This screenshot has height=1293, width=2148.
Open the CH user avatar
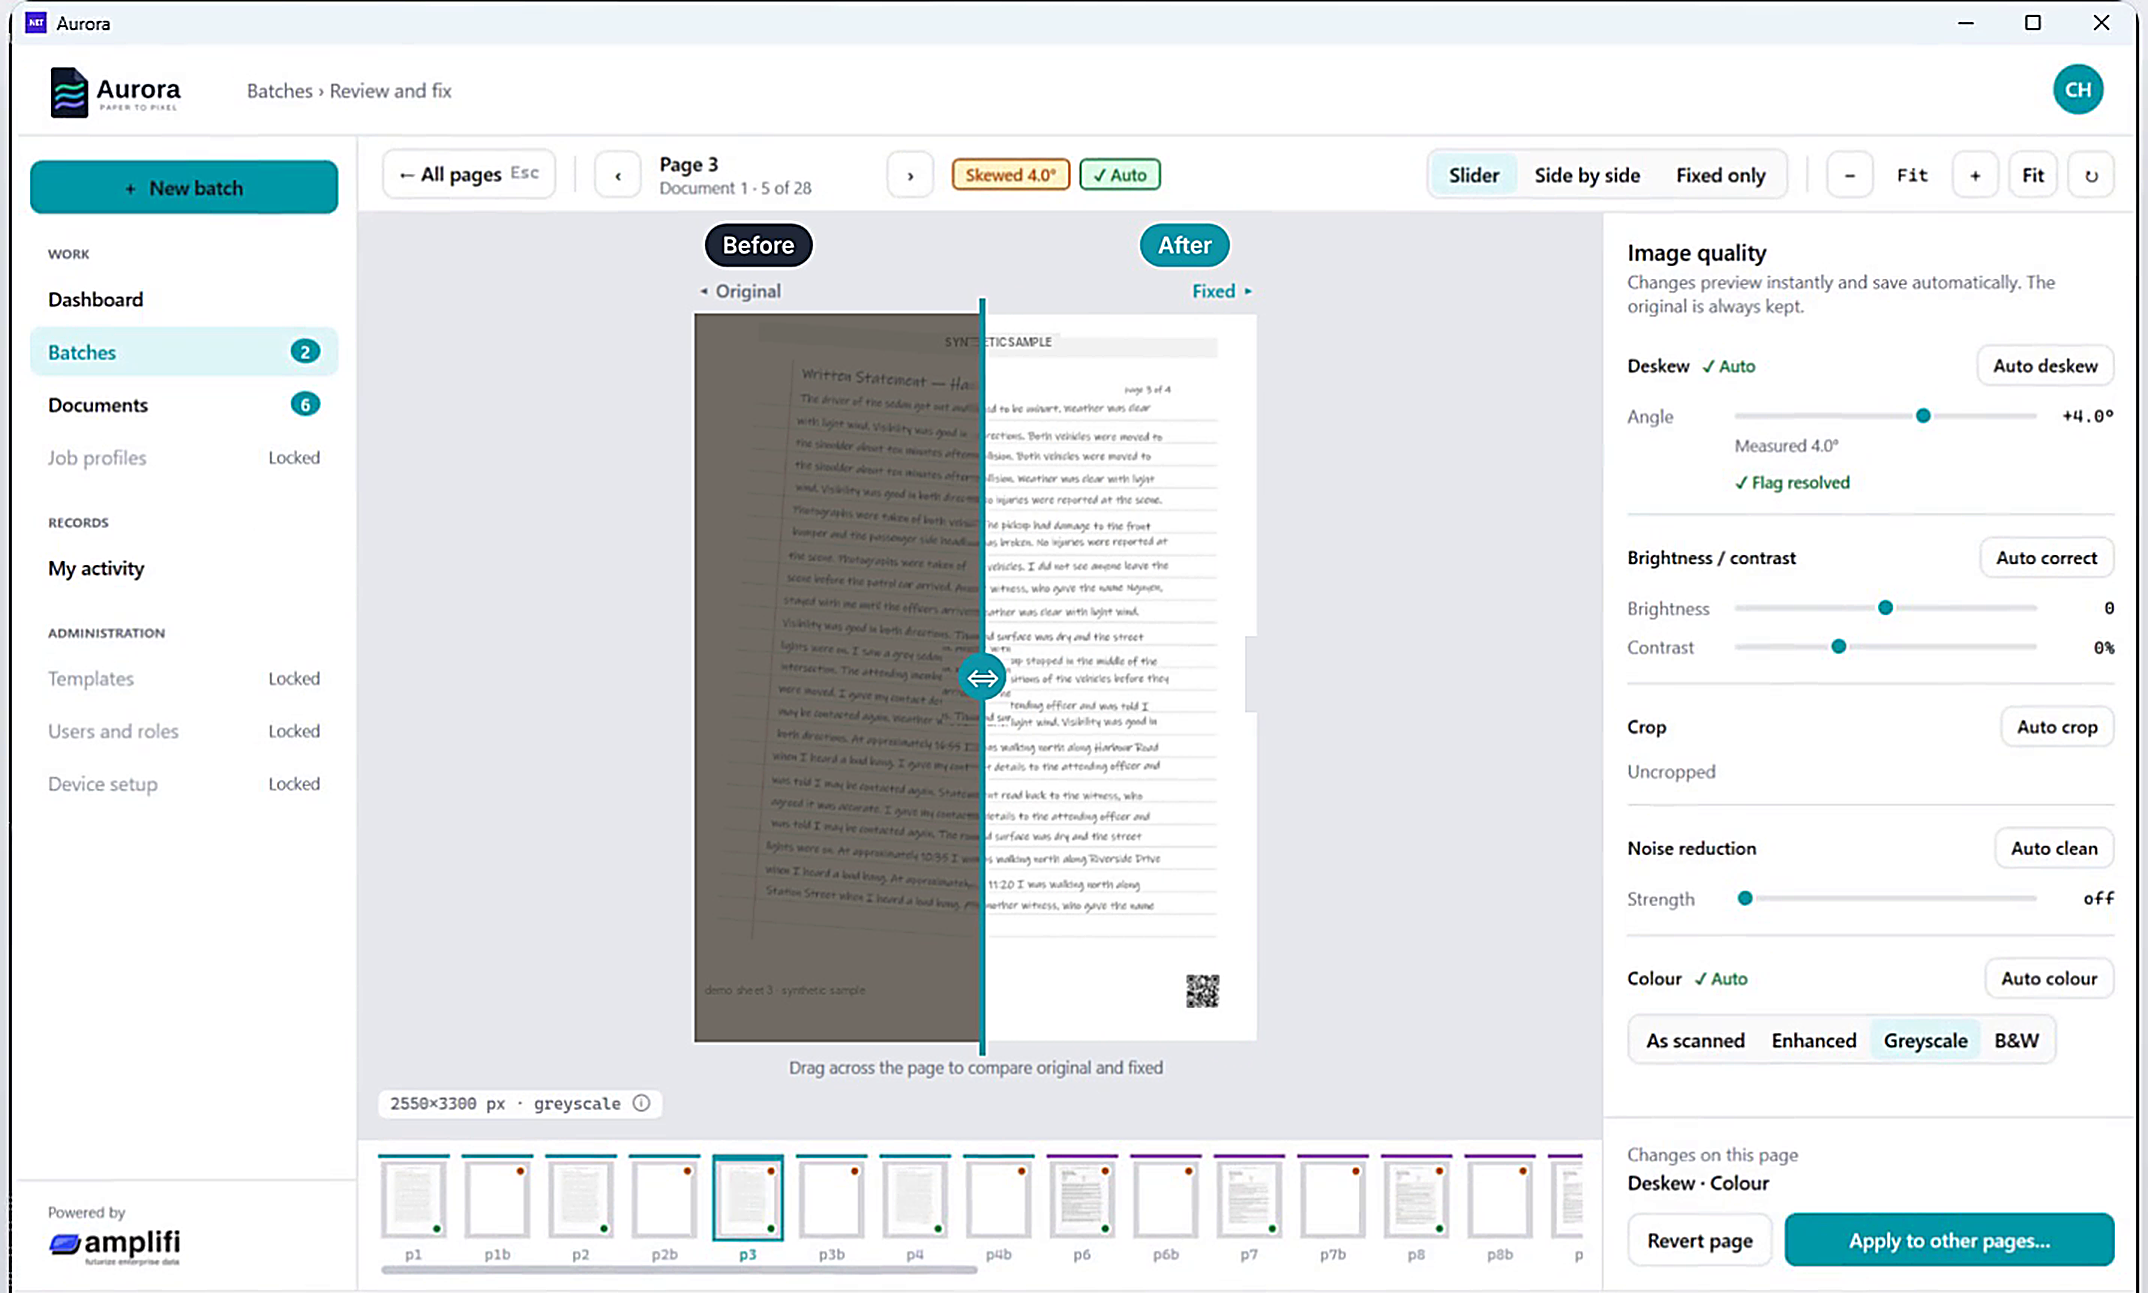(2077, 90)
